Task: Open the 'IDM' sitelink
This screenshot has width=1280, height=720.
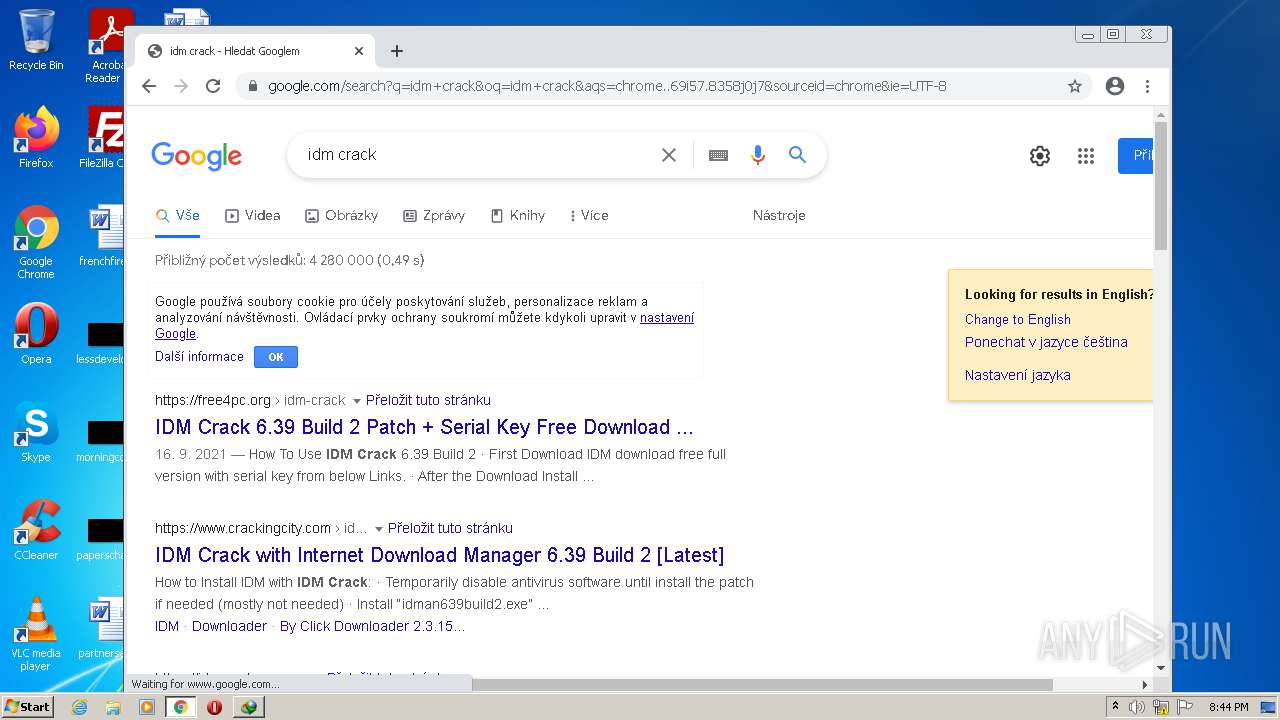Action: (x=167, y=627)
